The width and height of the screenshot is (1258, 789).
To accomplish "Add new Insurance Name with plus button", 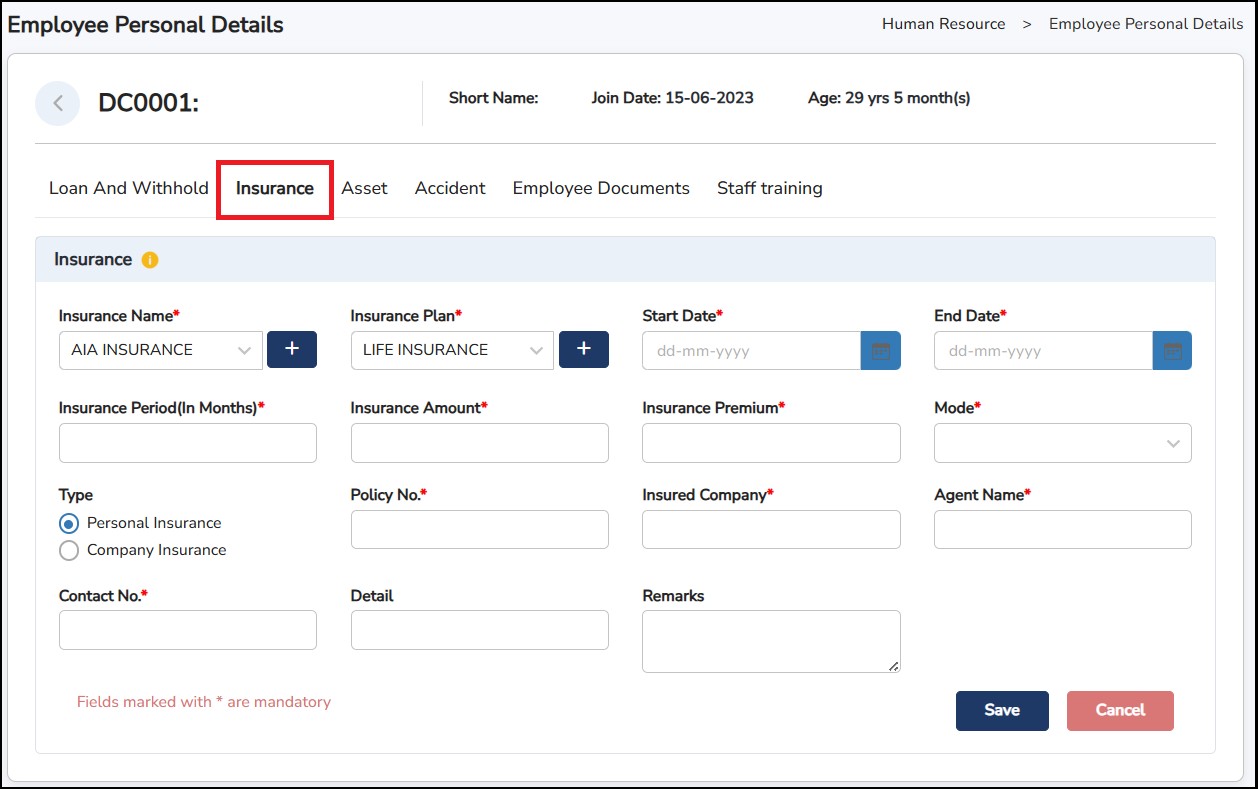I will point(292,350).
